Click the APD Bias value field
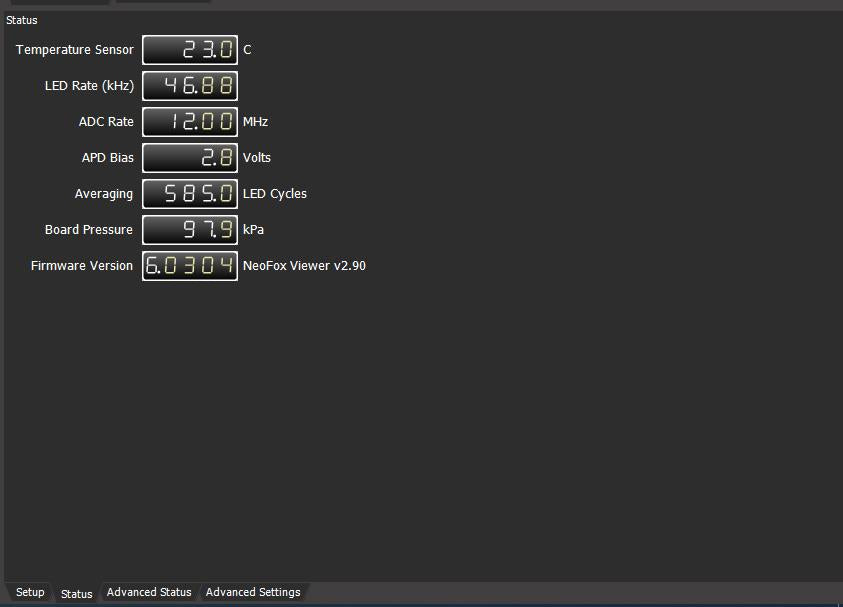 coord(190,158)
